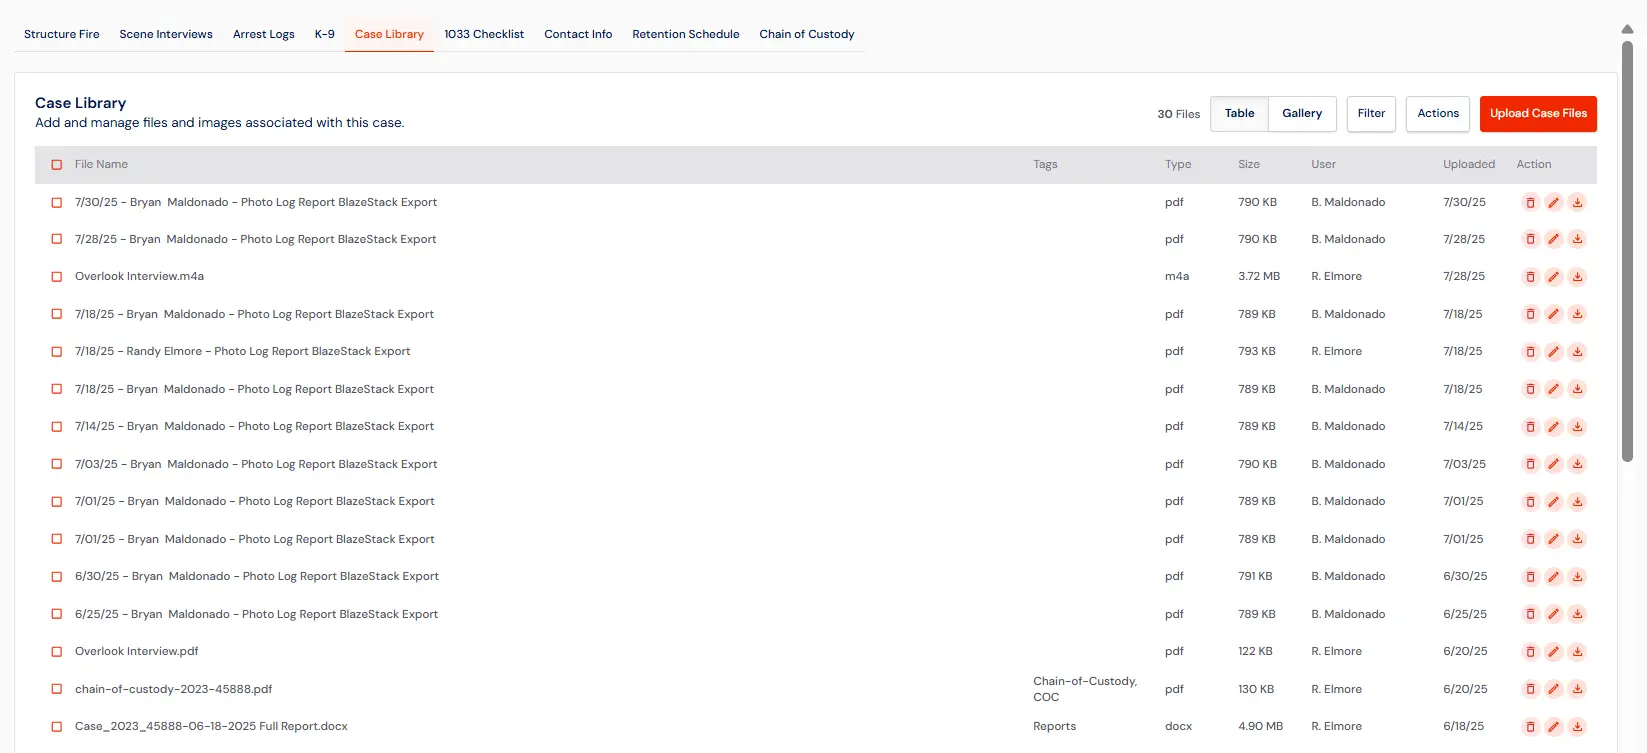
Task: Download the 7/28/25 Bryan Maldonado photo log
Action: click(1577, 239)
